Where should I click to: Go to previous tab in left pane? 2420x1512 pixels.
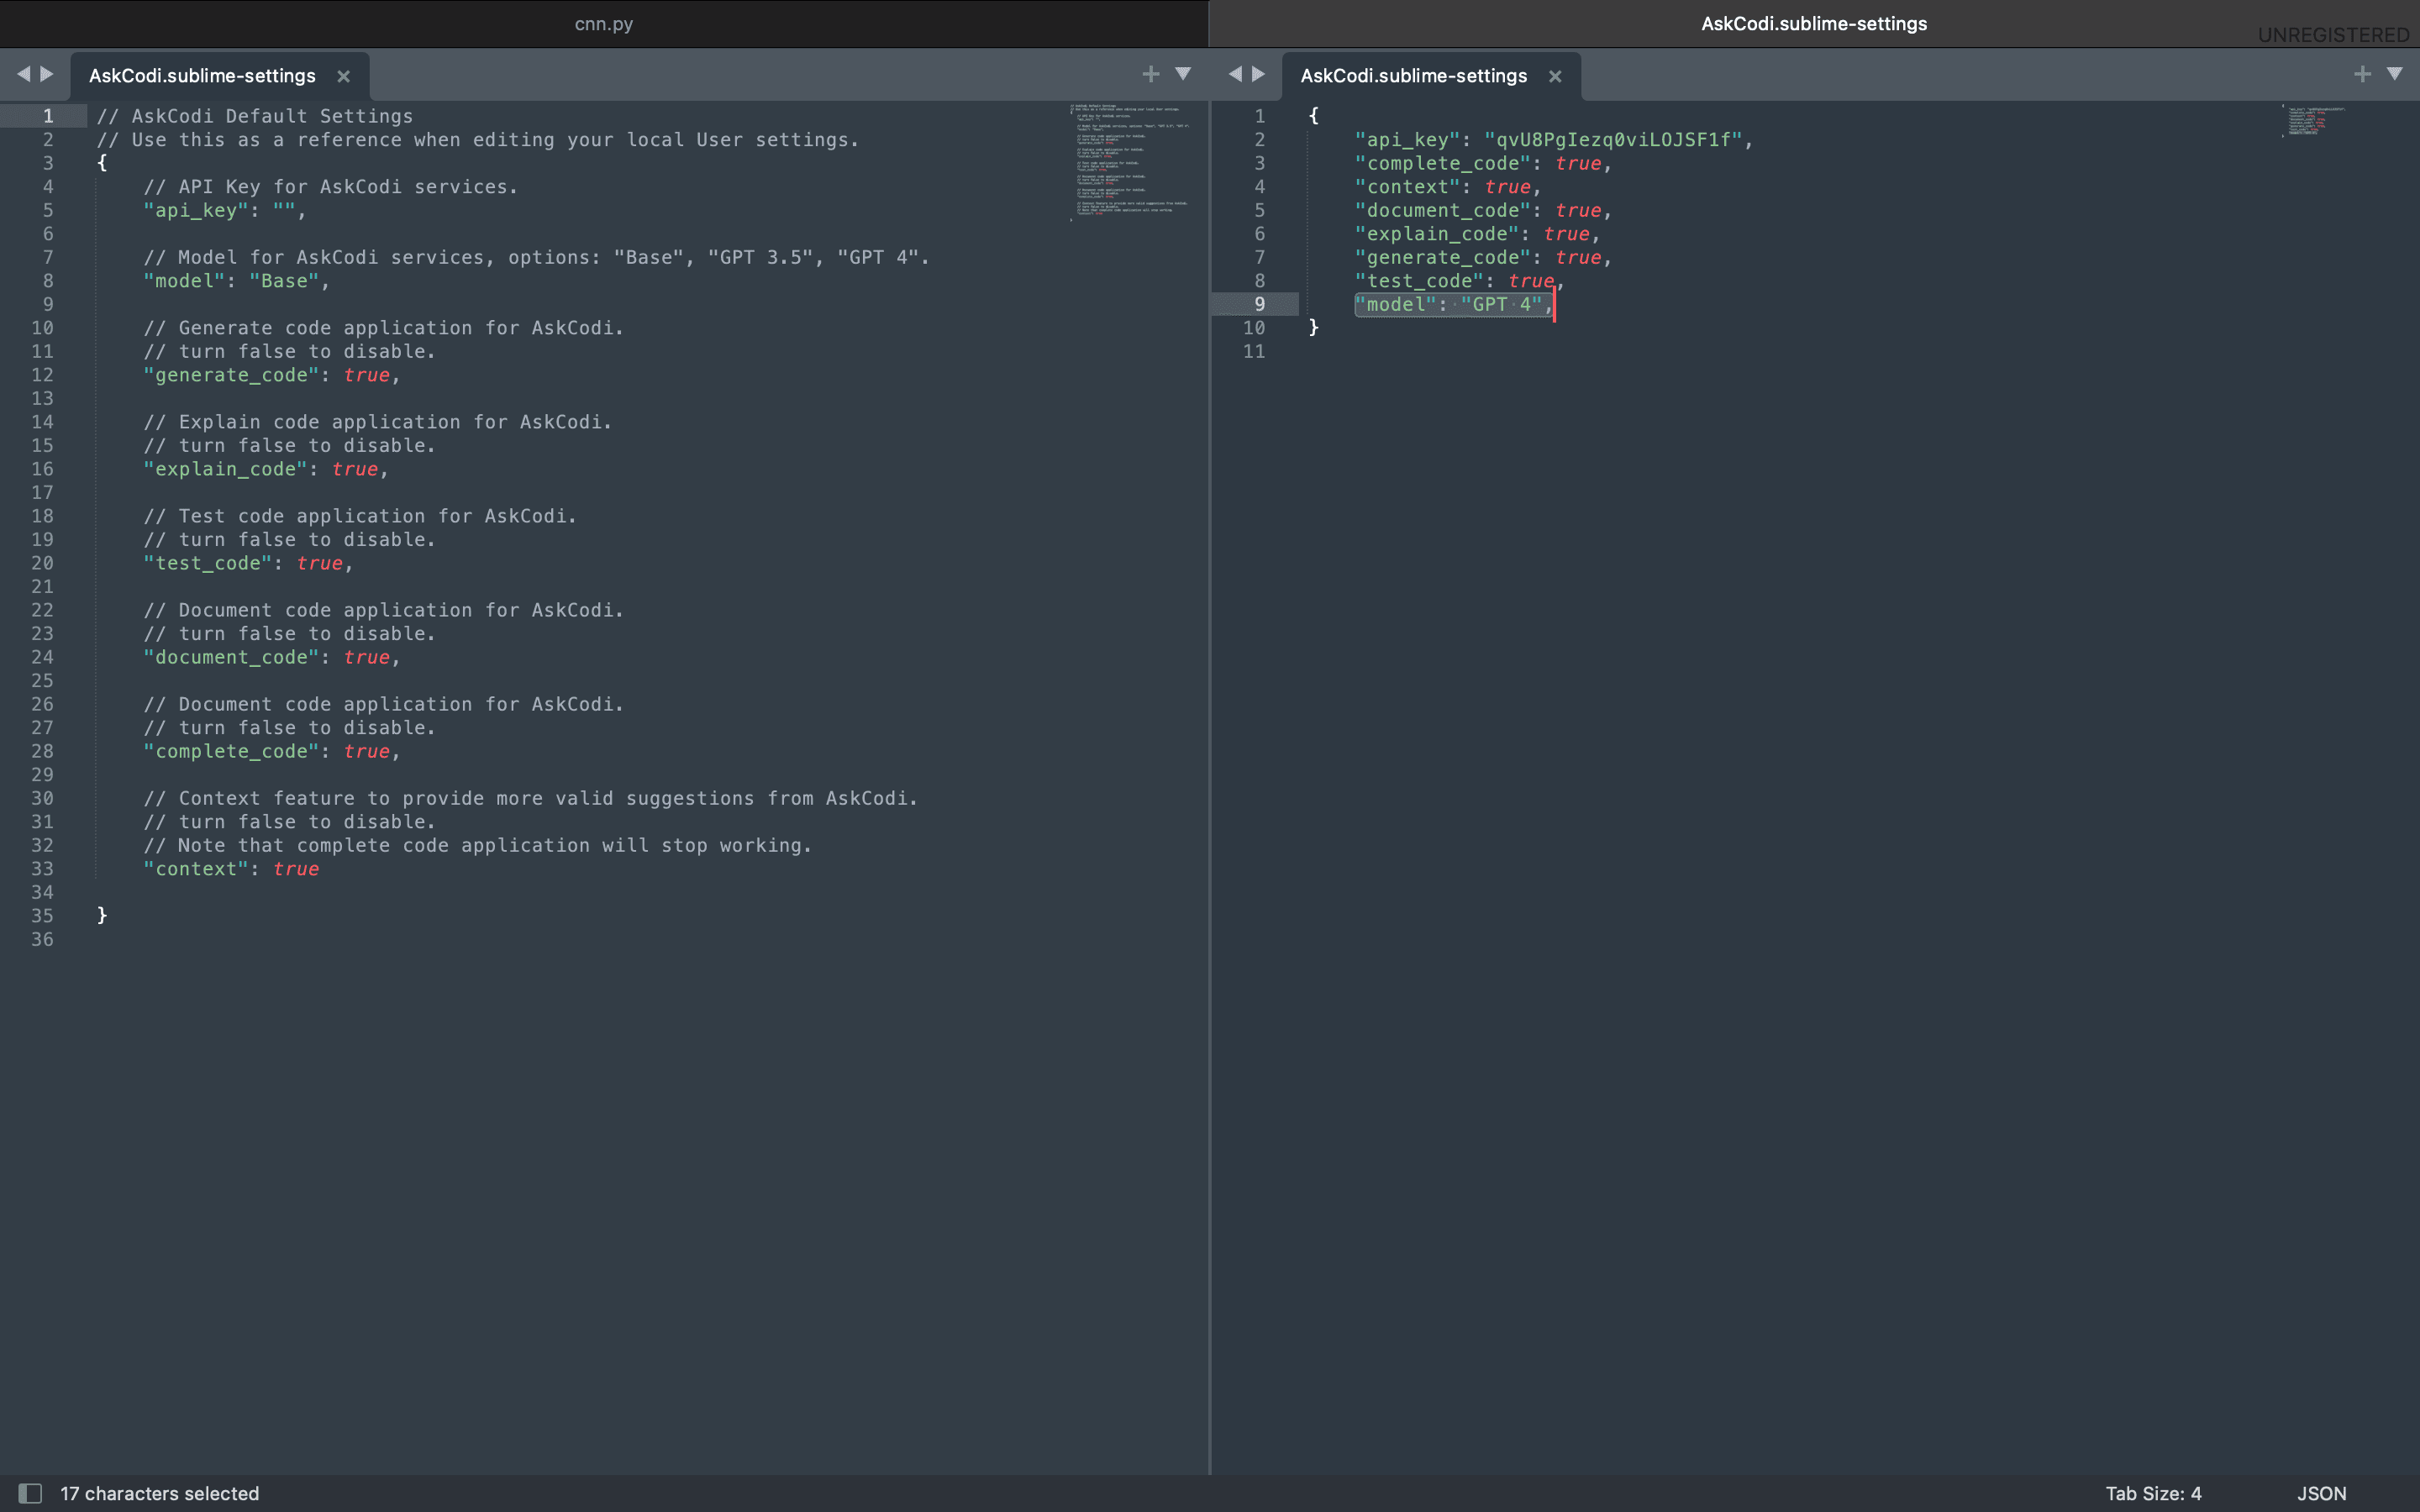click(23, 74)
